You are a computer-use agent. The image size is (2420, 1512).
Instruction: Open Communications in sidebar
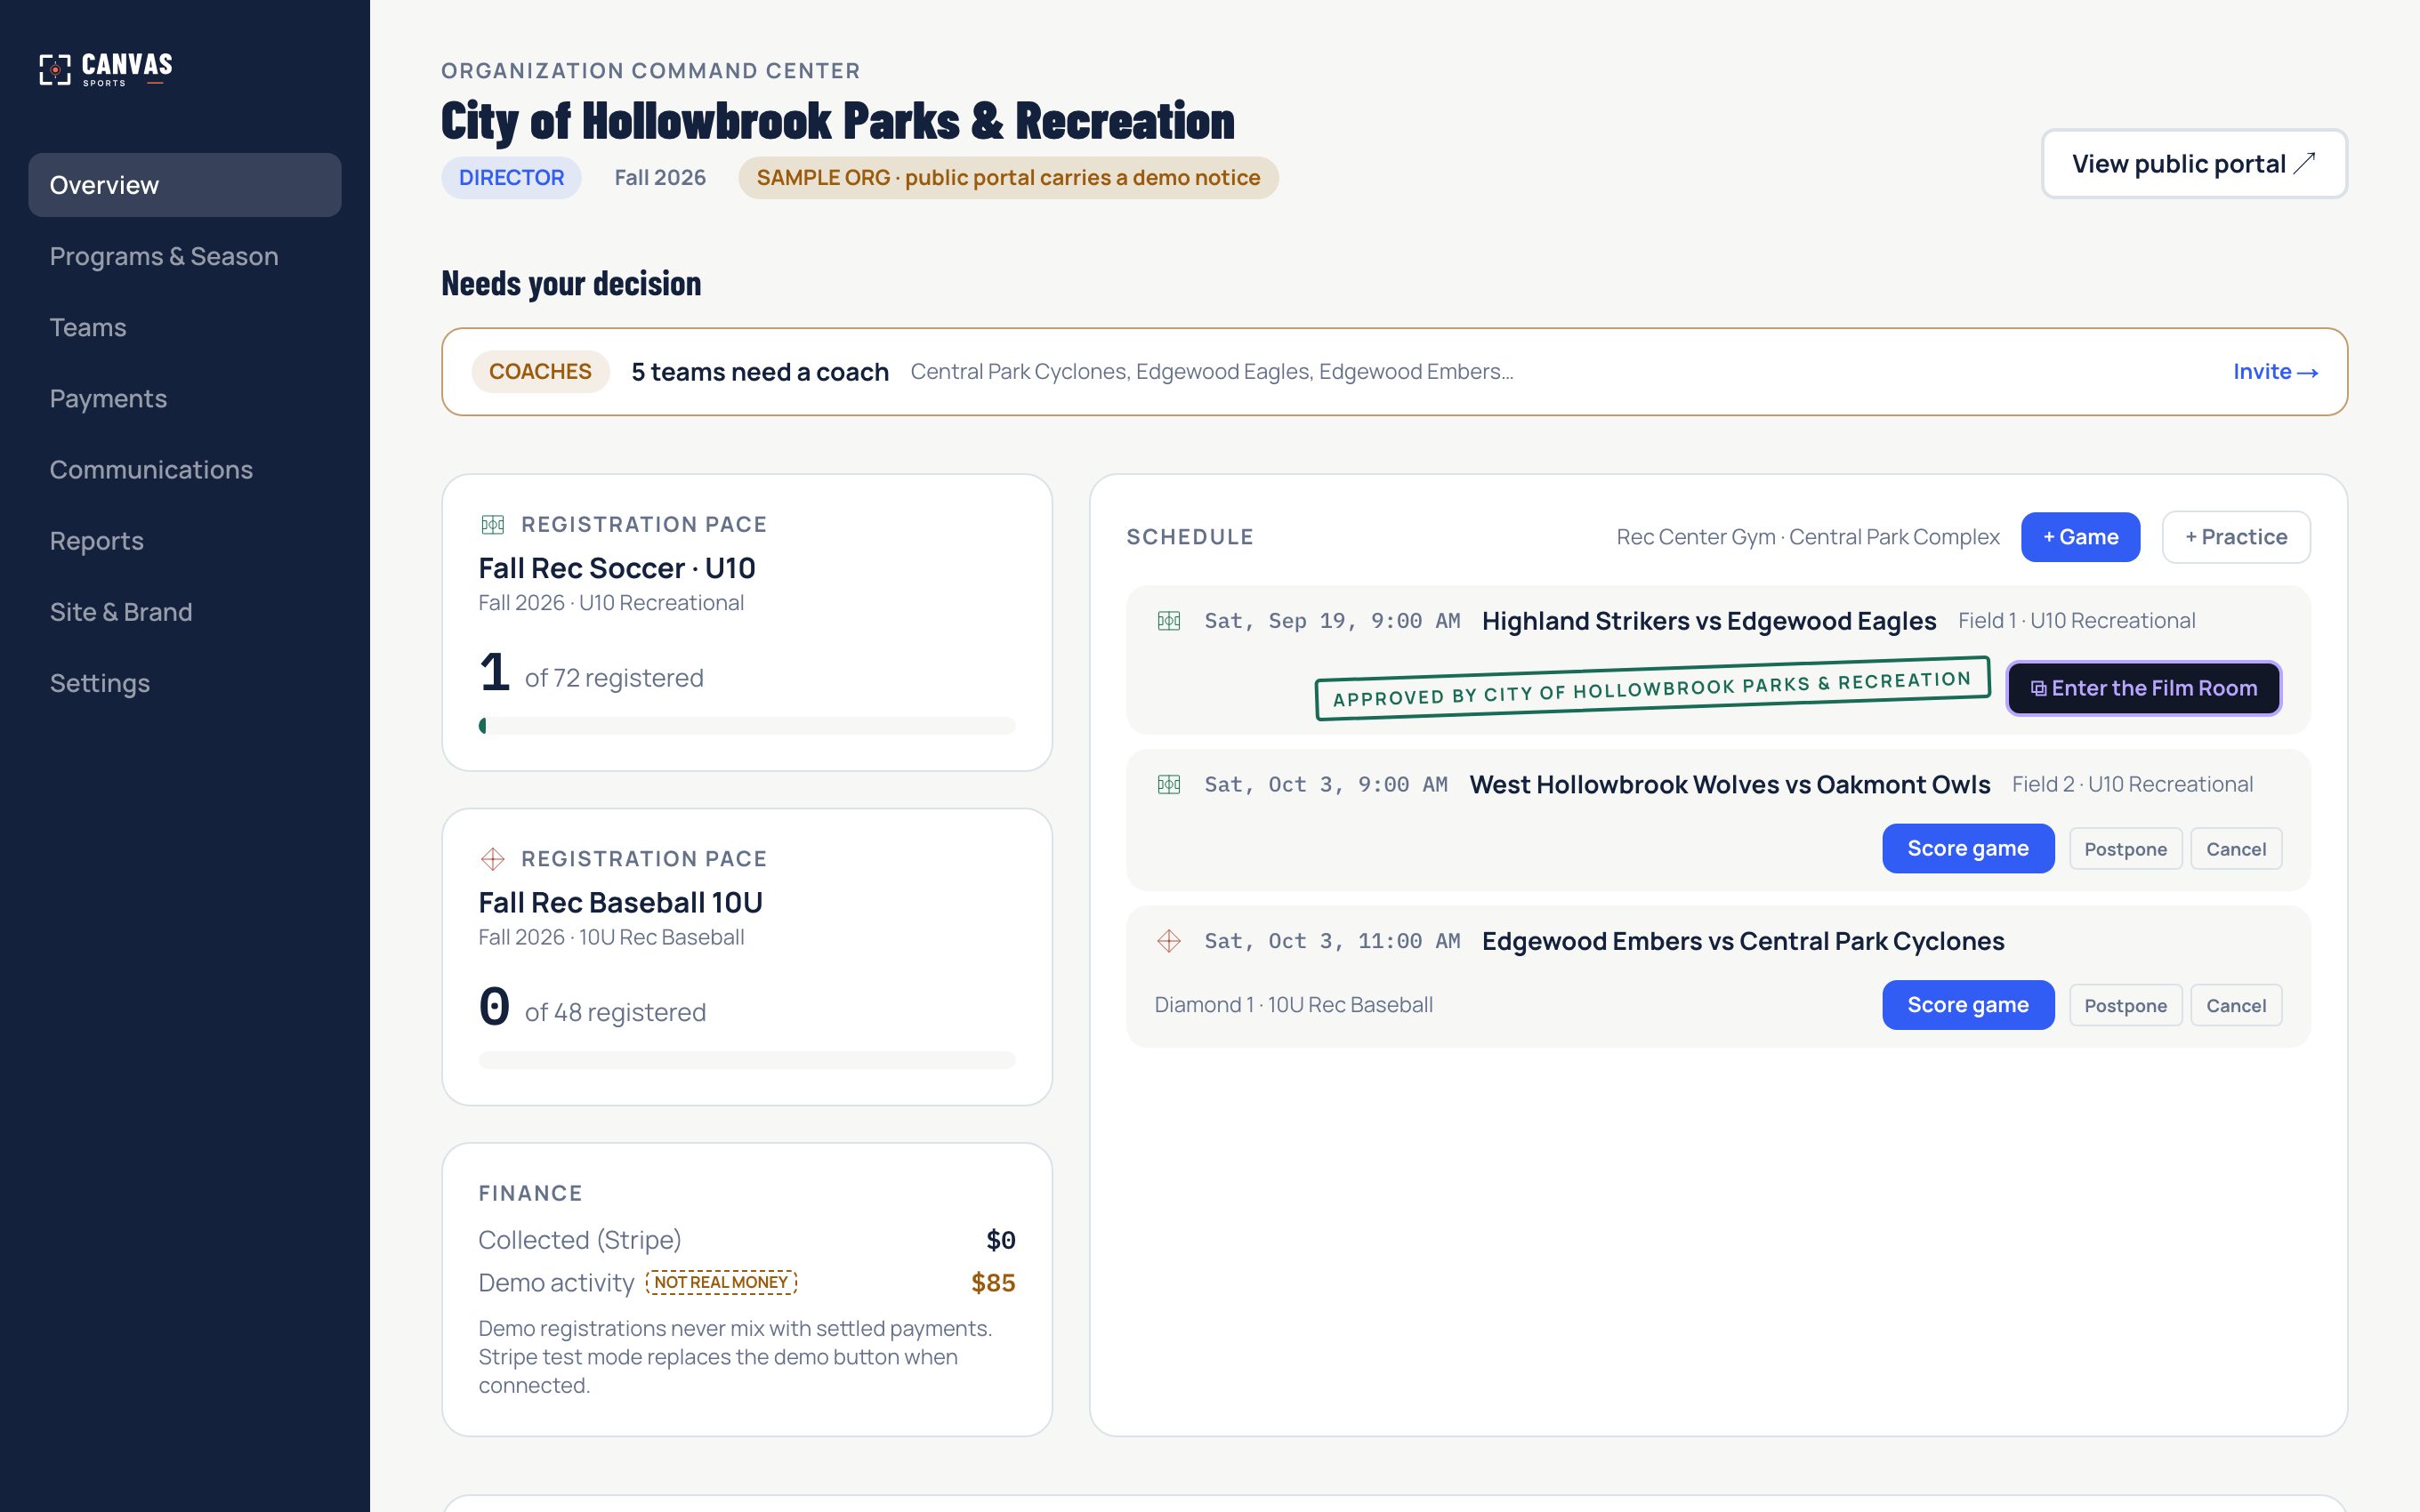pos(185,469)
